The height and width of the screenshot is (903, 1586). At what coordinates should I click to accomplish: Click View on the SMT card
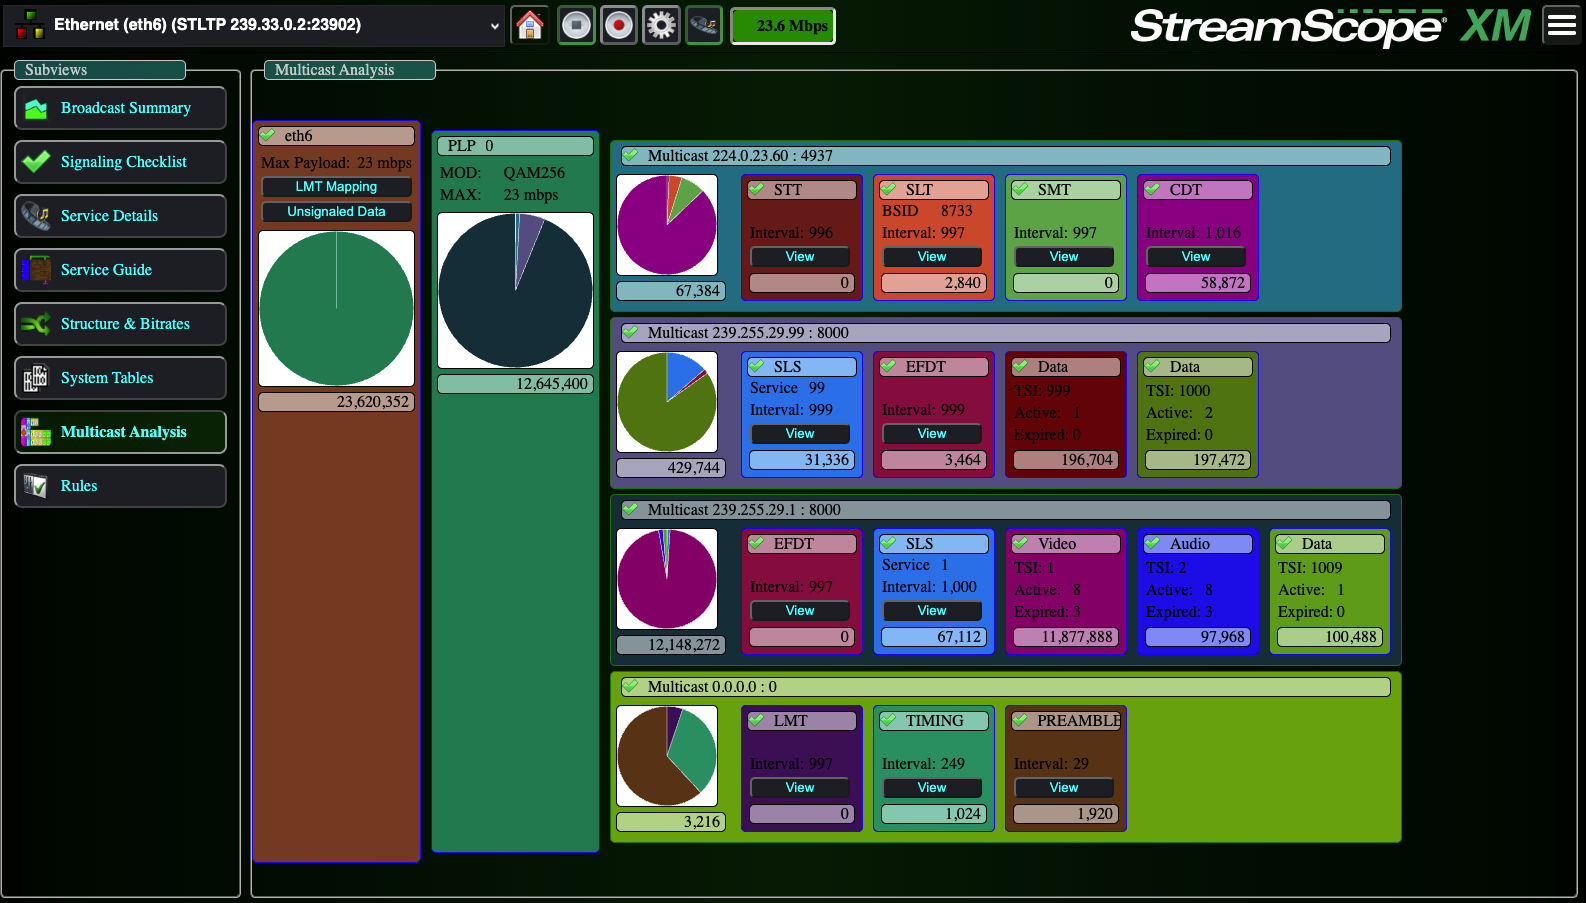pos(1064,257)
